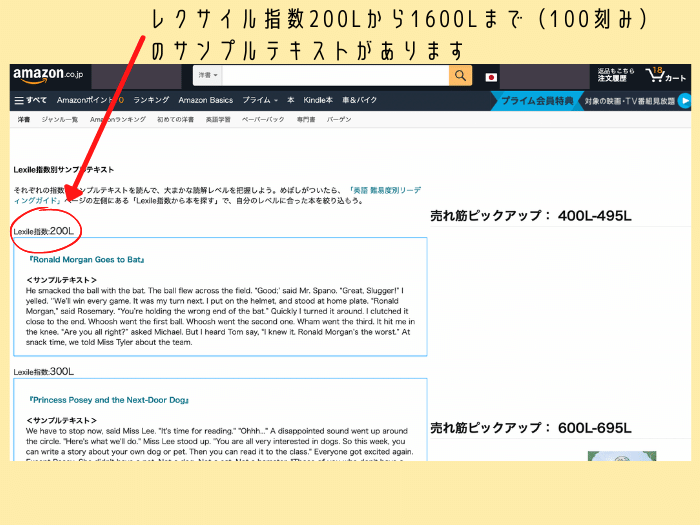The width and height of the screenshot is (700, 525).
Task: Switch to the ペーパーバック subnav tab
Action: coord(262,120)
